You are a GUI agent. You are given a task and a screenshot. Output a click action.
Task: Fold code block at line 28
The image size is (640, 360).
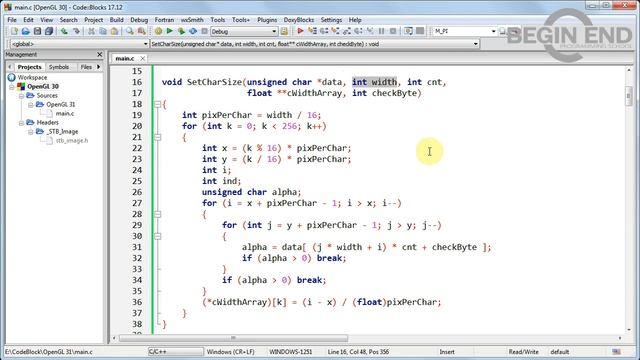click(x=158, y=214)
